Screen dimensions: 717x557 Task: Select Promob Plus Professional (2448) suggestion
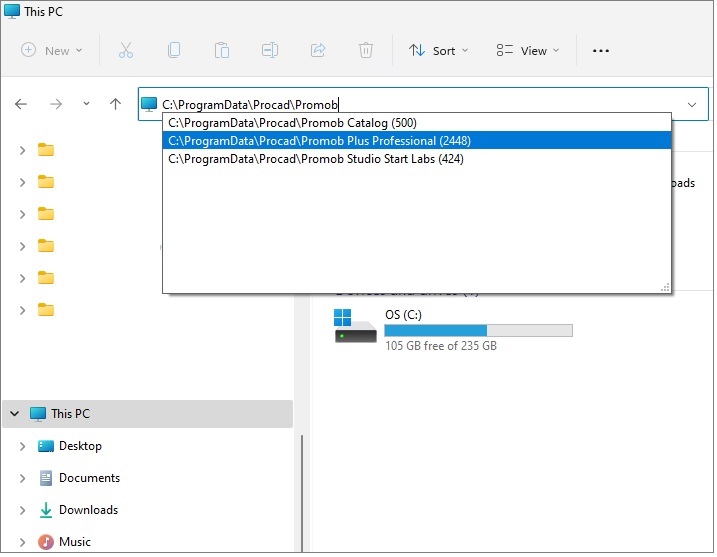coord(417,141)
